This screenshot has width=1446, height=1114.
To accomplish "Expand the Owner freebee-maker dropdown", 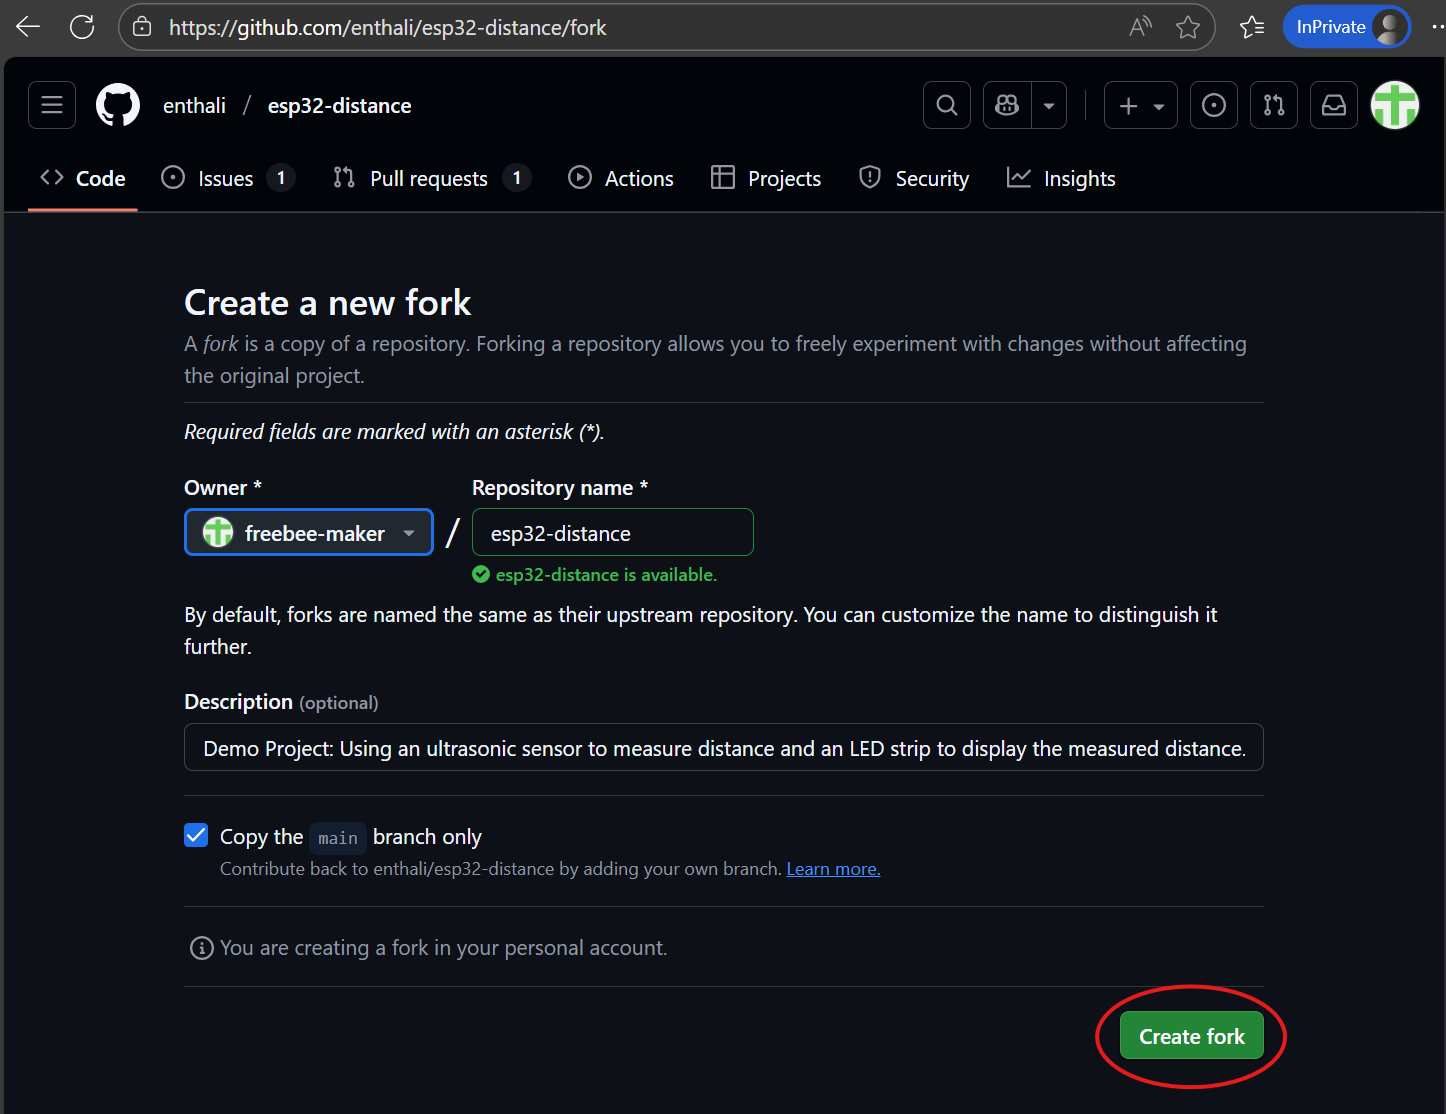I will point(309,533).
